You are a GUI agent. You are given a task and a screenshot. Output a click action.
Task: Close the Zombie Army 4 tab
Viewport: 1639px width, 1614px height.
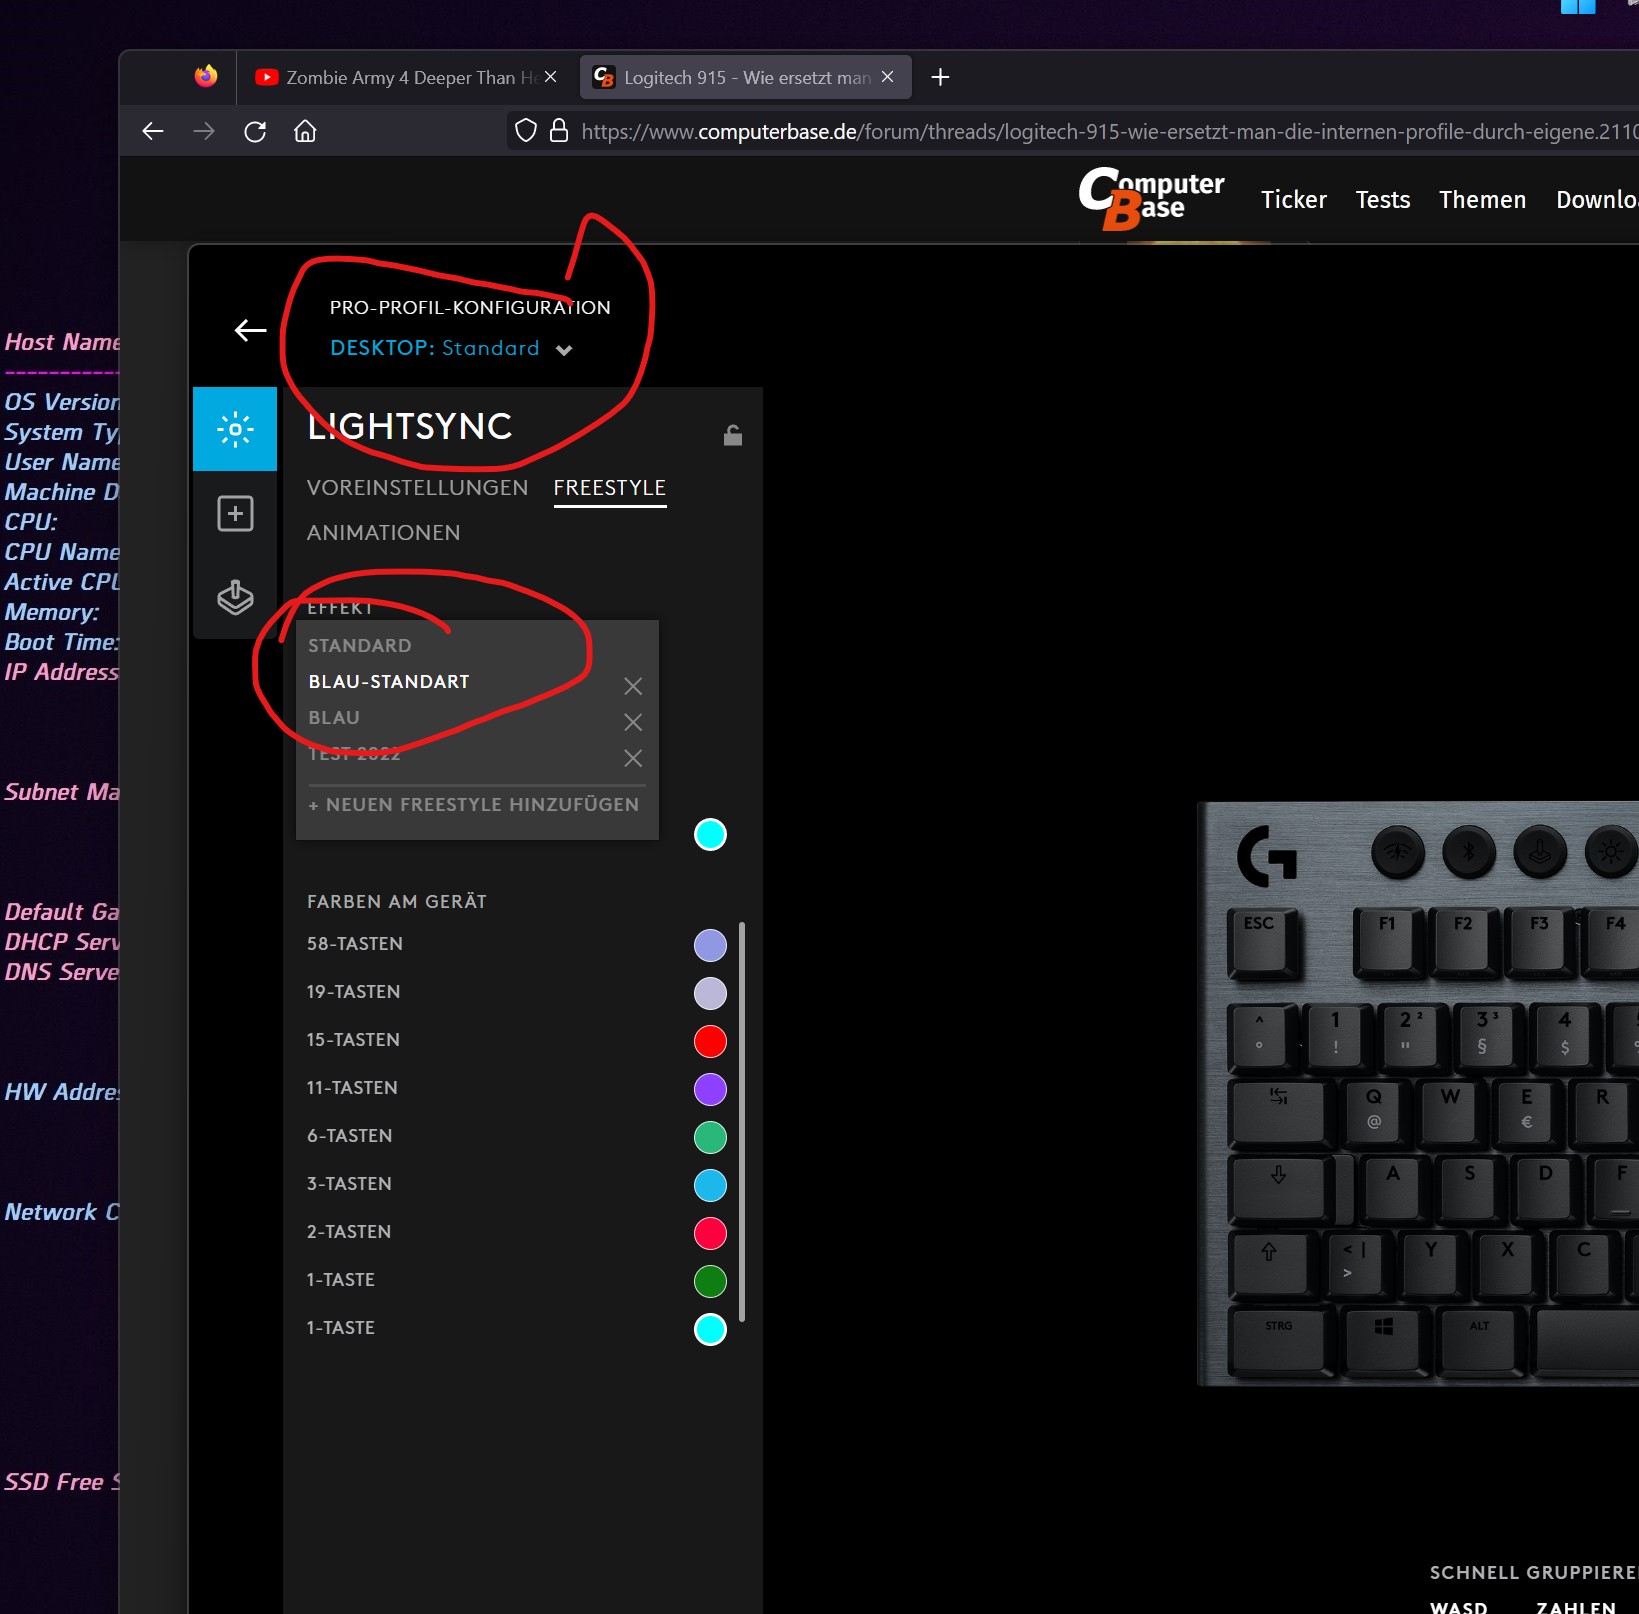[550, 77]
